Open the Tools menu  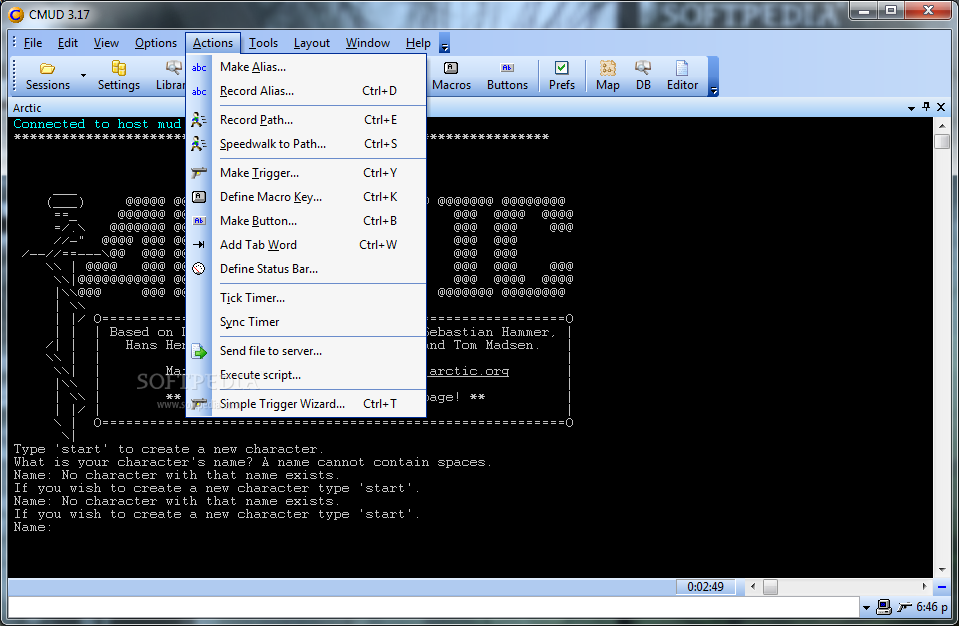pos(263,43)
